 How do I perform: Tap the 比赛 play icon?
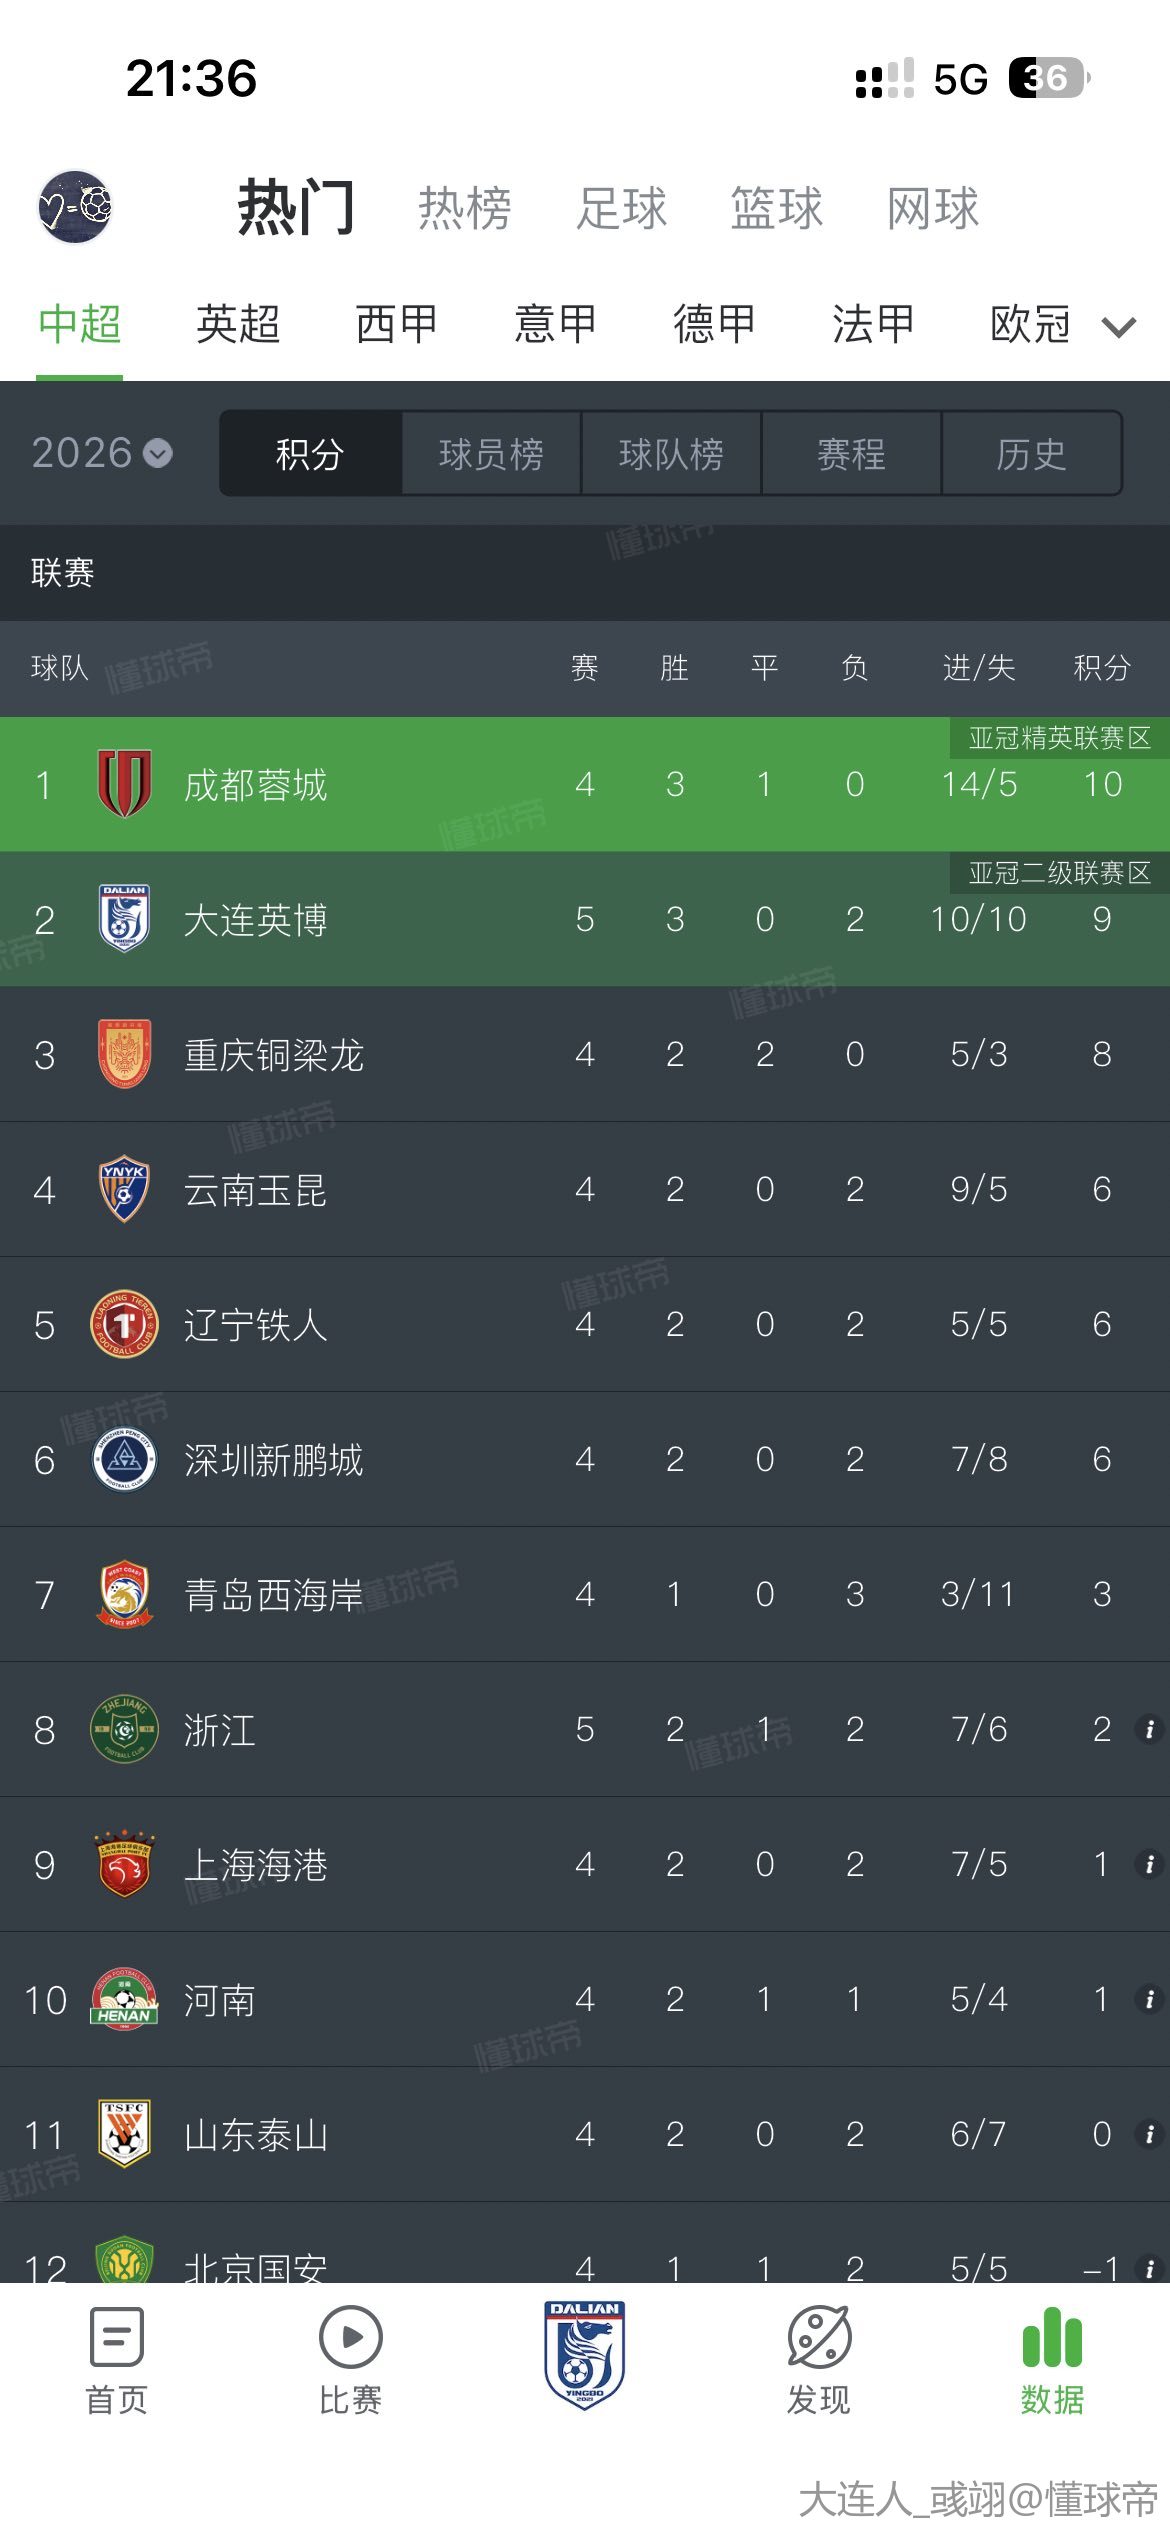[x=350, y=2338]
